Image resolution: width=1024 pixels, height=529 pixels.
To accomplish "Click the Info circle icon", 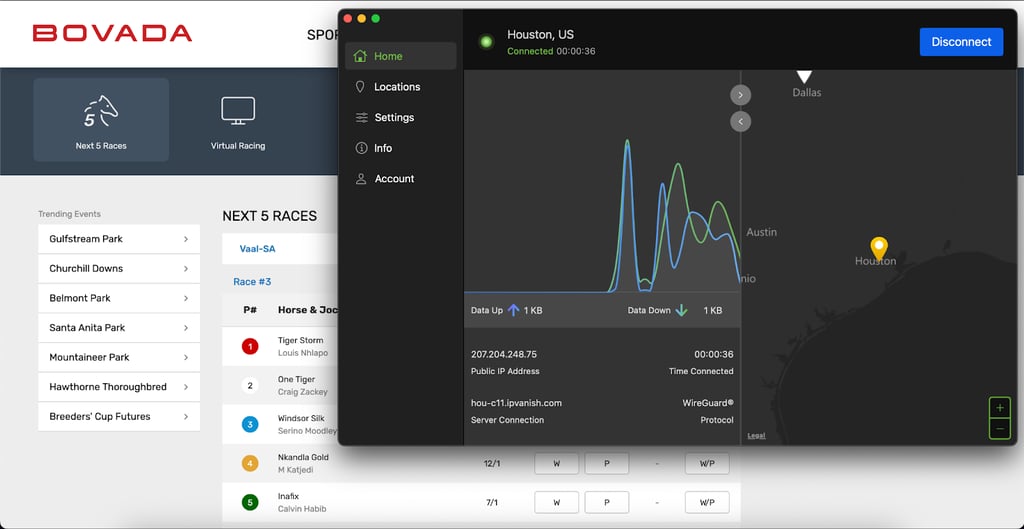I will pyautogui.click(x=361, y=148).
